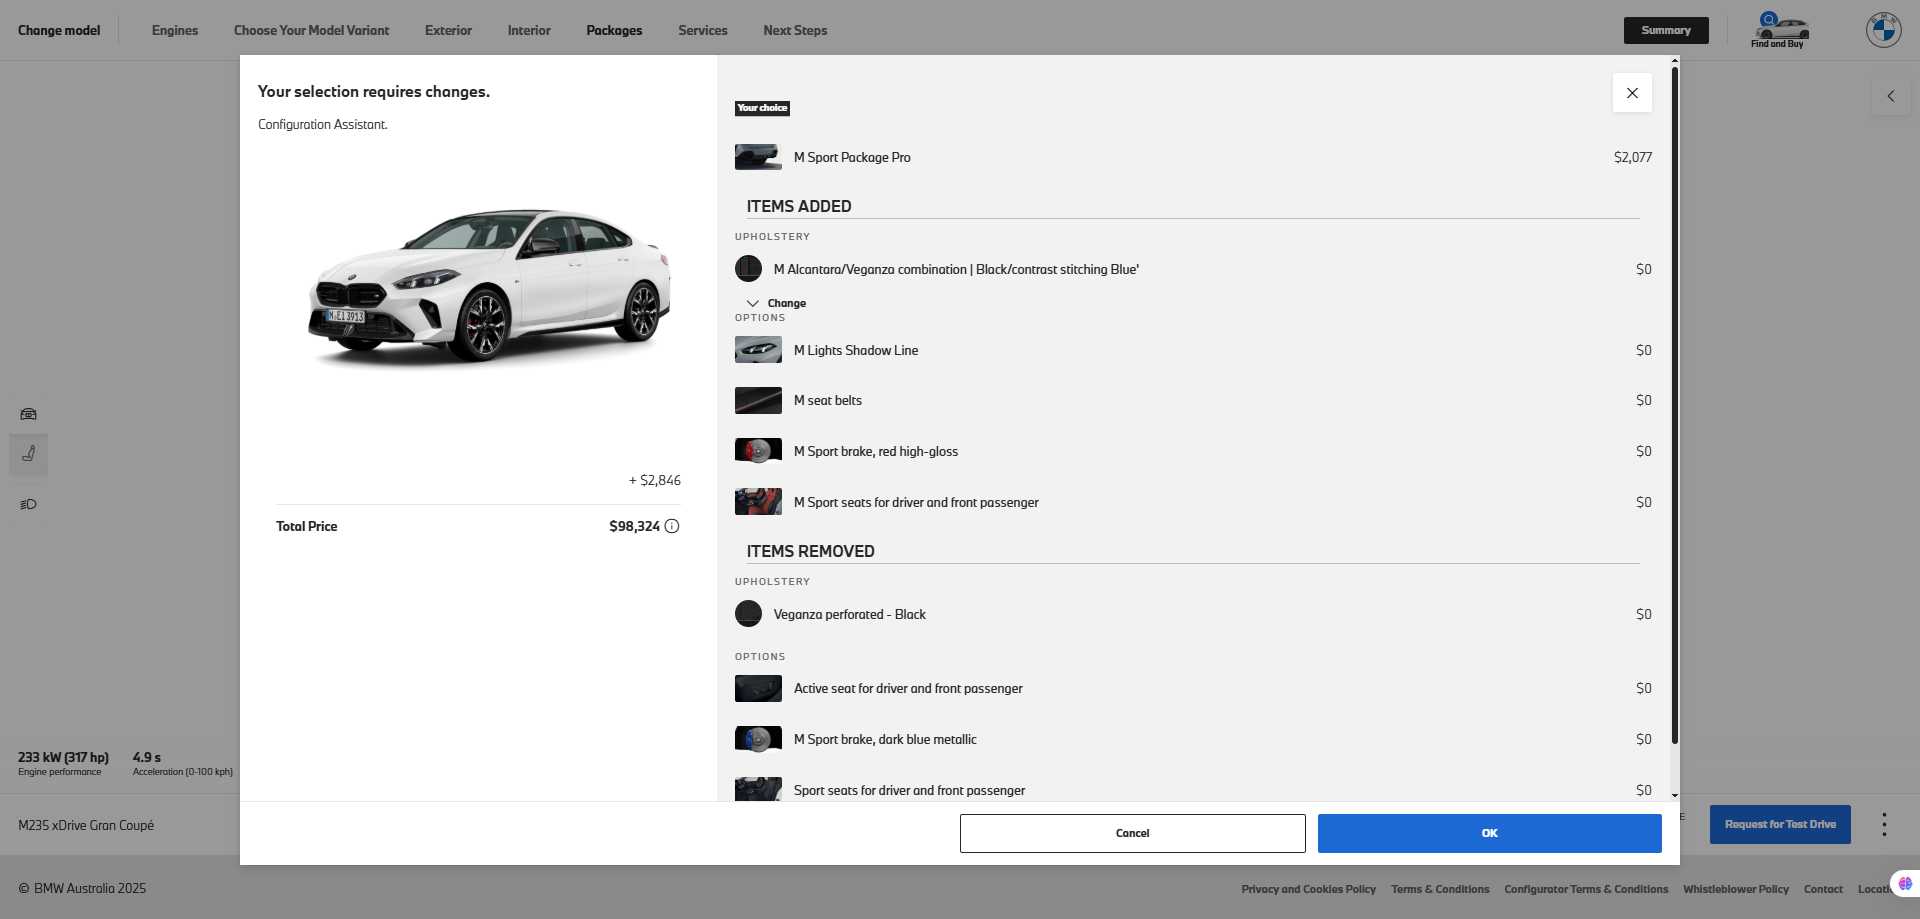Click Request for Test Drive button

point(1780,824)
